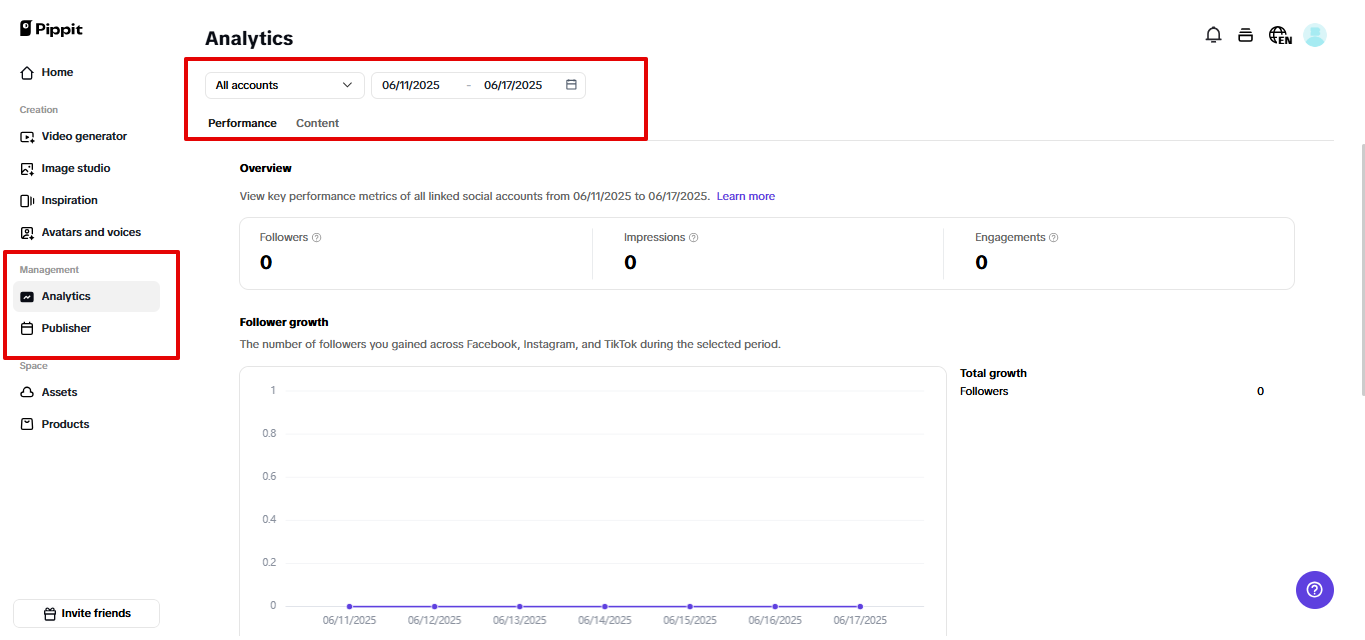Screen dimensions: 1365x640
Task: Open the Publisher management page
Action: [x=66, y=327]
